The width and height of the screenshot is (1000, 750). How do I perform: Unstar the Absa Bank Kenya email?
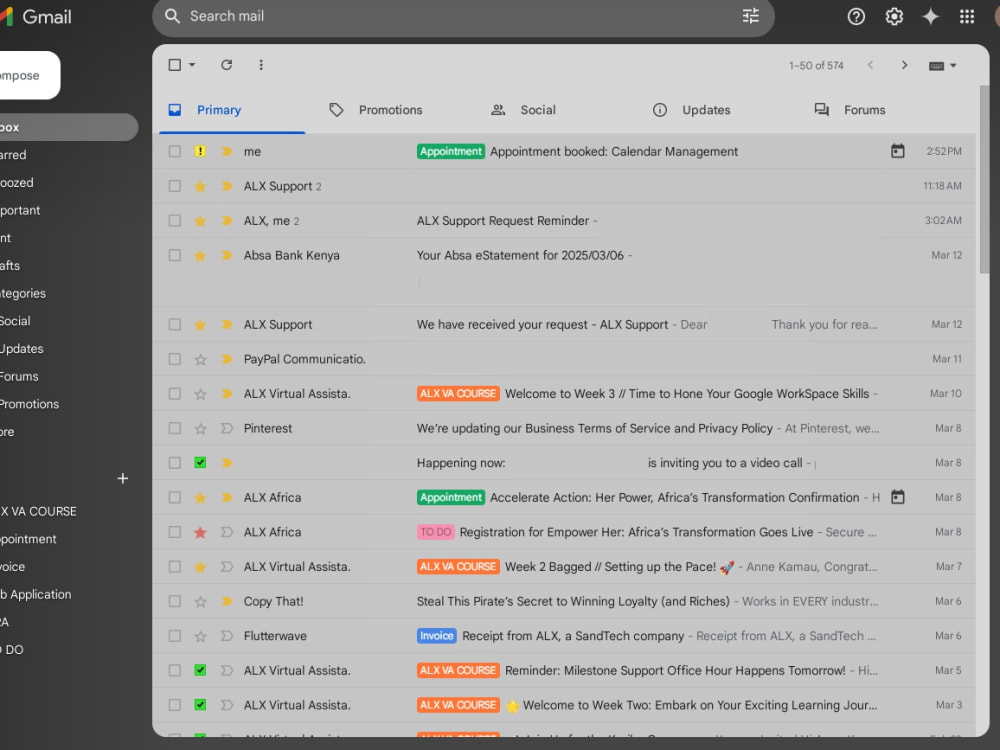click(x=200, y=256)
